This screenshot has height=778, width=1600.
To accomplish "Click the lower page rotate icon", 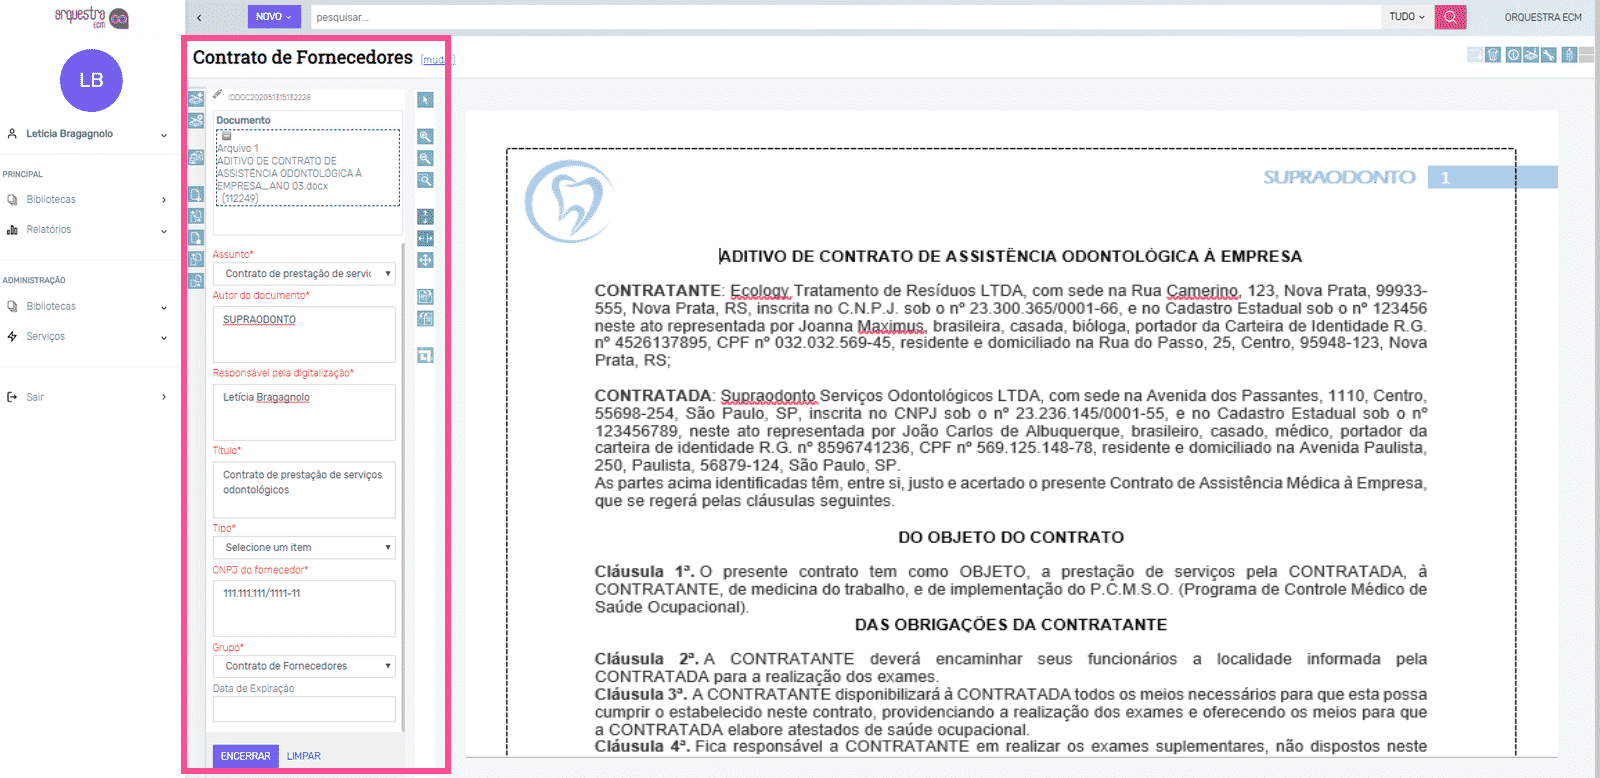I will tap(425, 318).
